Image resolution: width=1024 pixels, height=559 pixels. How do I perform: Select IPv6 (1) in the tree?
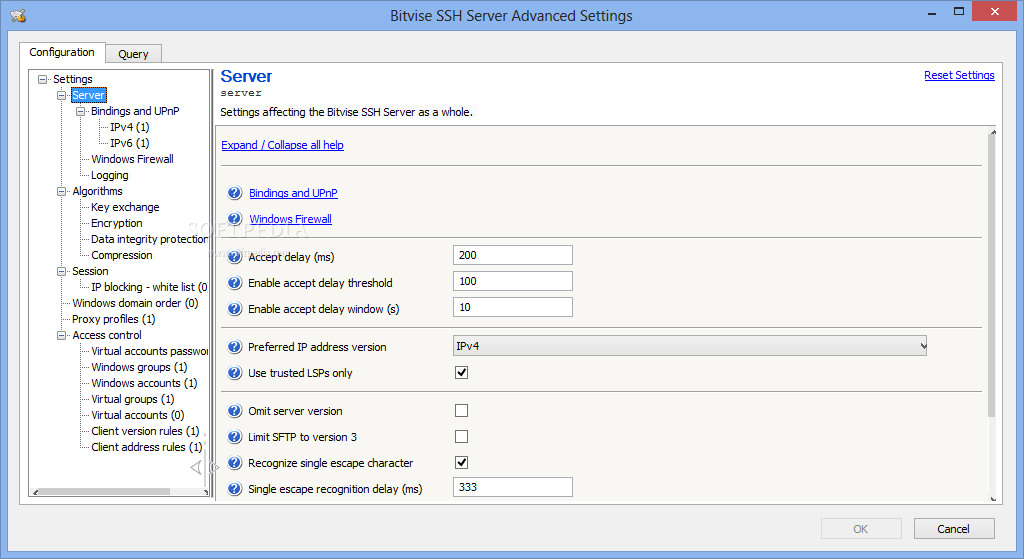(130, 143)
